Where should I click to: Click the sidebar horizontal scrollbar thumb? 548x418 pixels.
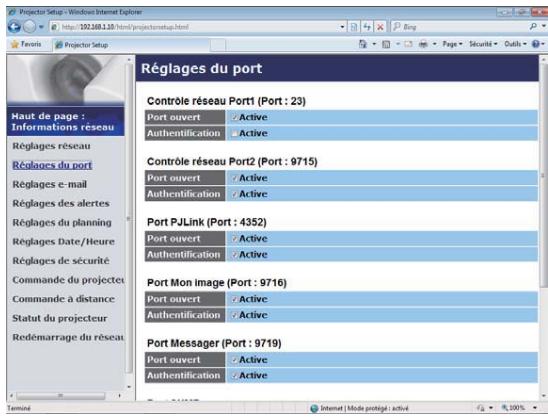click(60, 396)
